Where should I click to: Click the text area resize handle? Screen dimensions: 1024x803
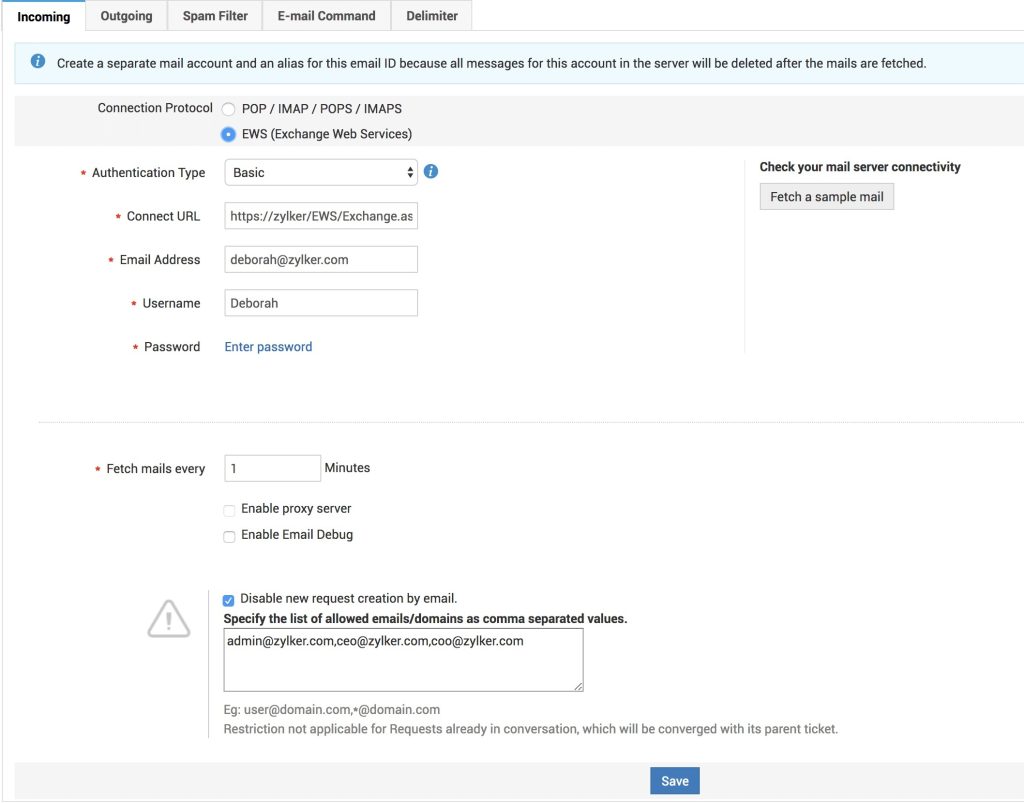578,686
